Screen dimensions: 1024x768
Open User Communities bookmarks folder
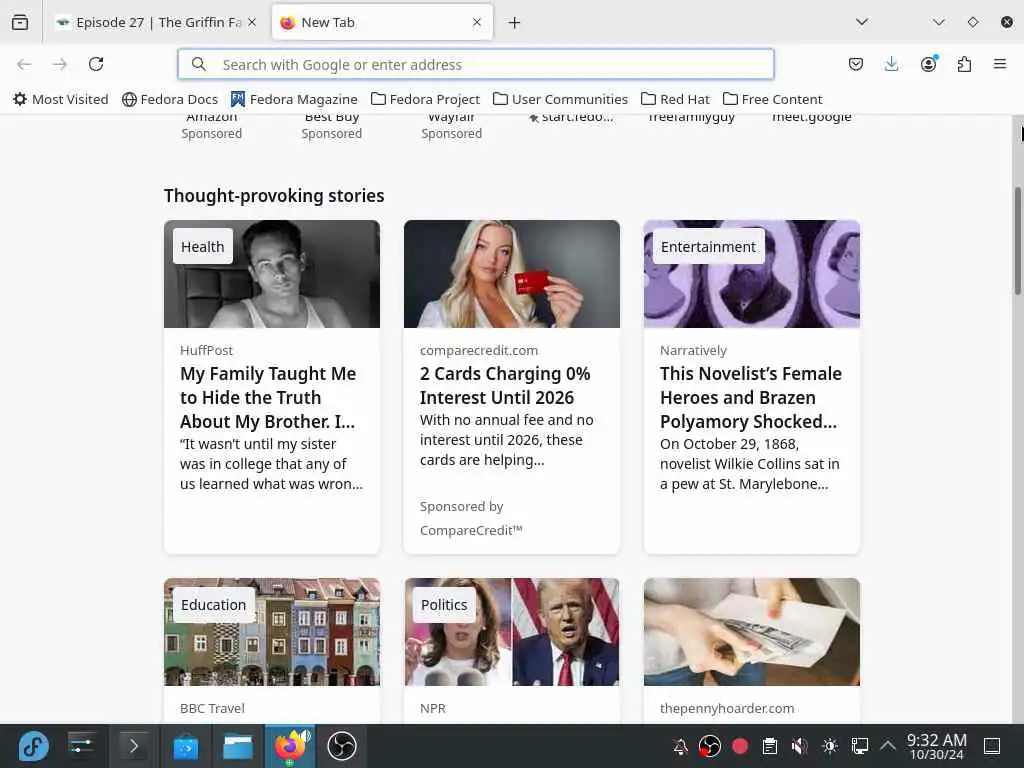click(560, 99)
